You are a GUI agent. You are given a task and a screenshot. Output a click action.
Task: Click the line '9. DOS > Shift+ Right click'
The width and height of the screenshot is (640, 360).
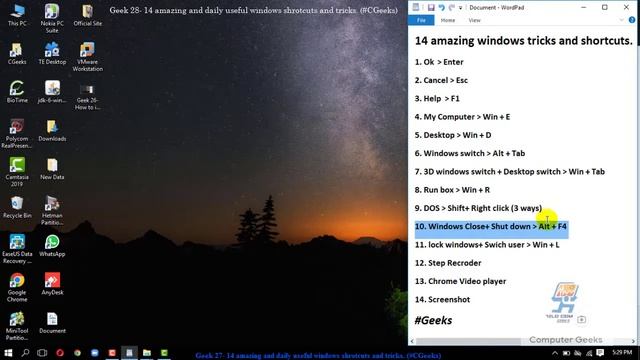click(x=462, y=208)
